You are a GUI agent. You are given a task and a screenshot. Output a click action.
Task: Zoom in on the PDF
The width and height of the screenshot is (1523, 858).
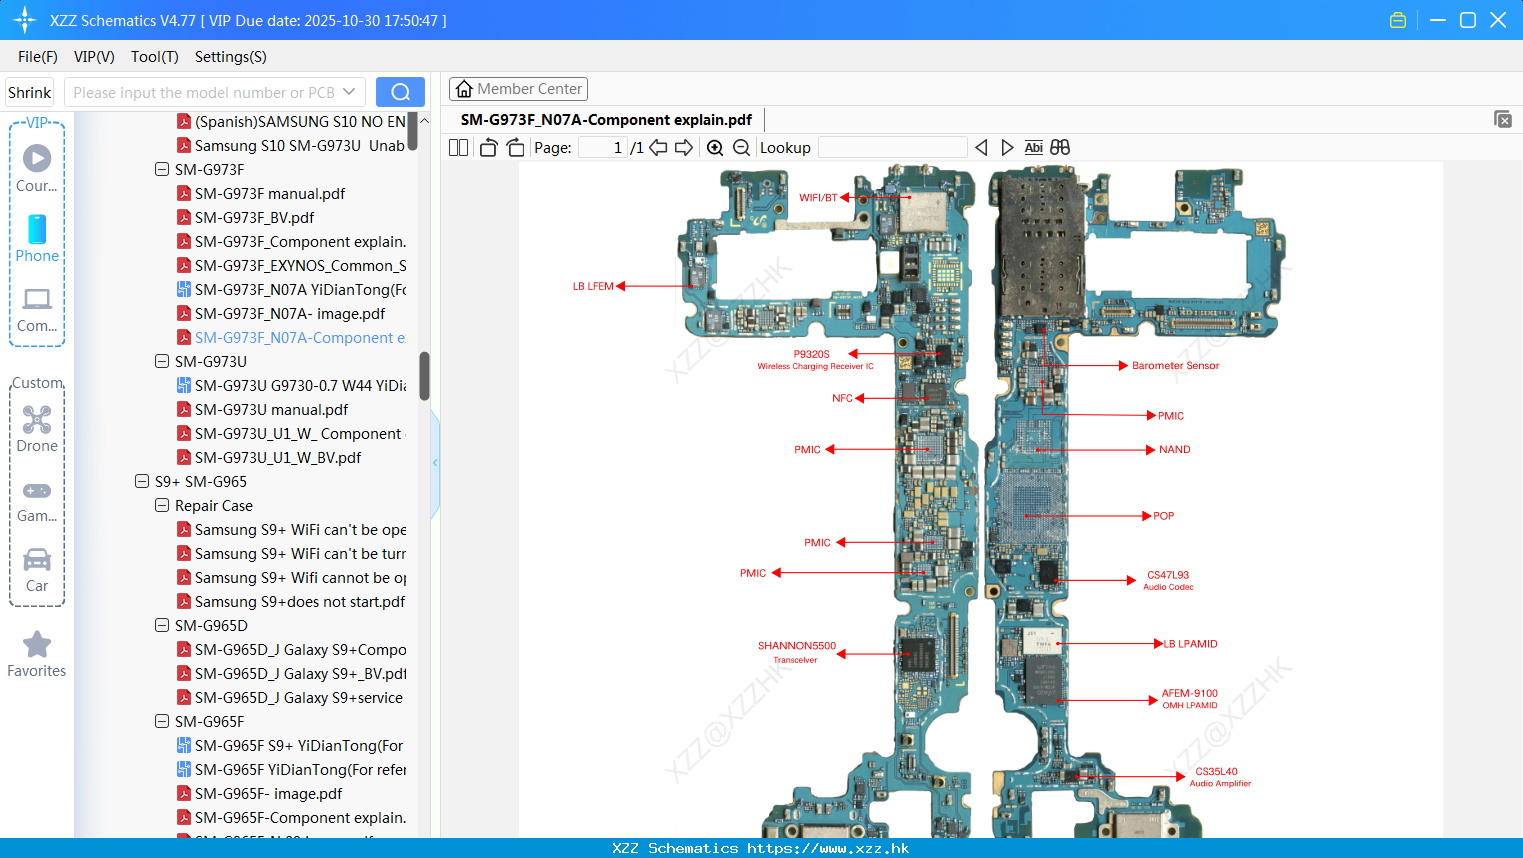pos(715,147)
